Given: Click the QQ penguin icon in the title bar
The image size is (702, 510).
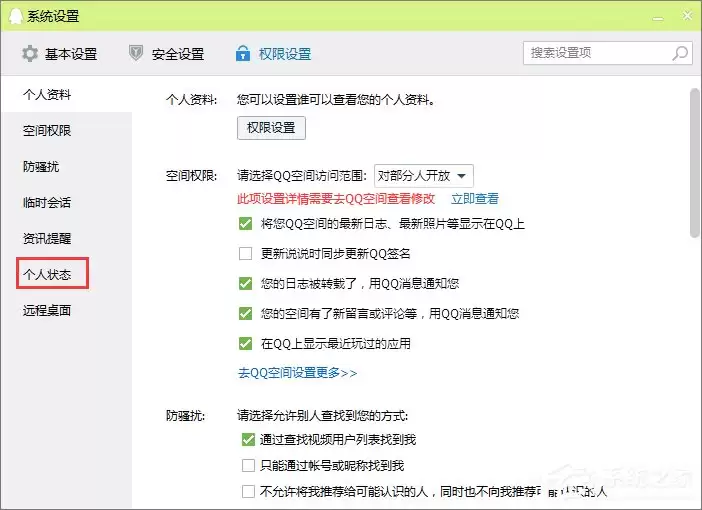Looking at the screenshot, I should click(16, 16).
